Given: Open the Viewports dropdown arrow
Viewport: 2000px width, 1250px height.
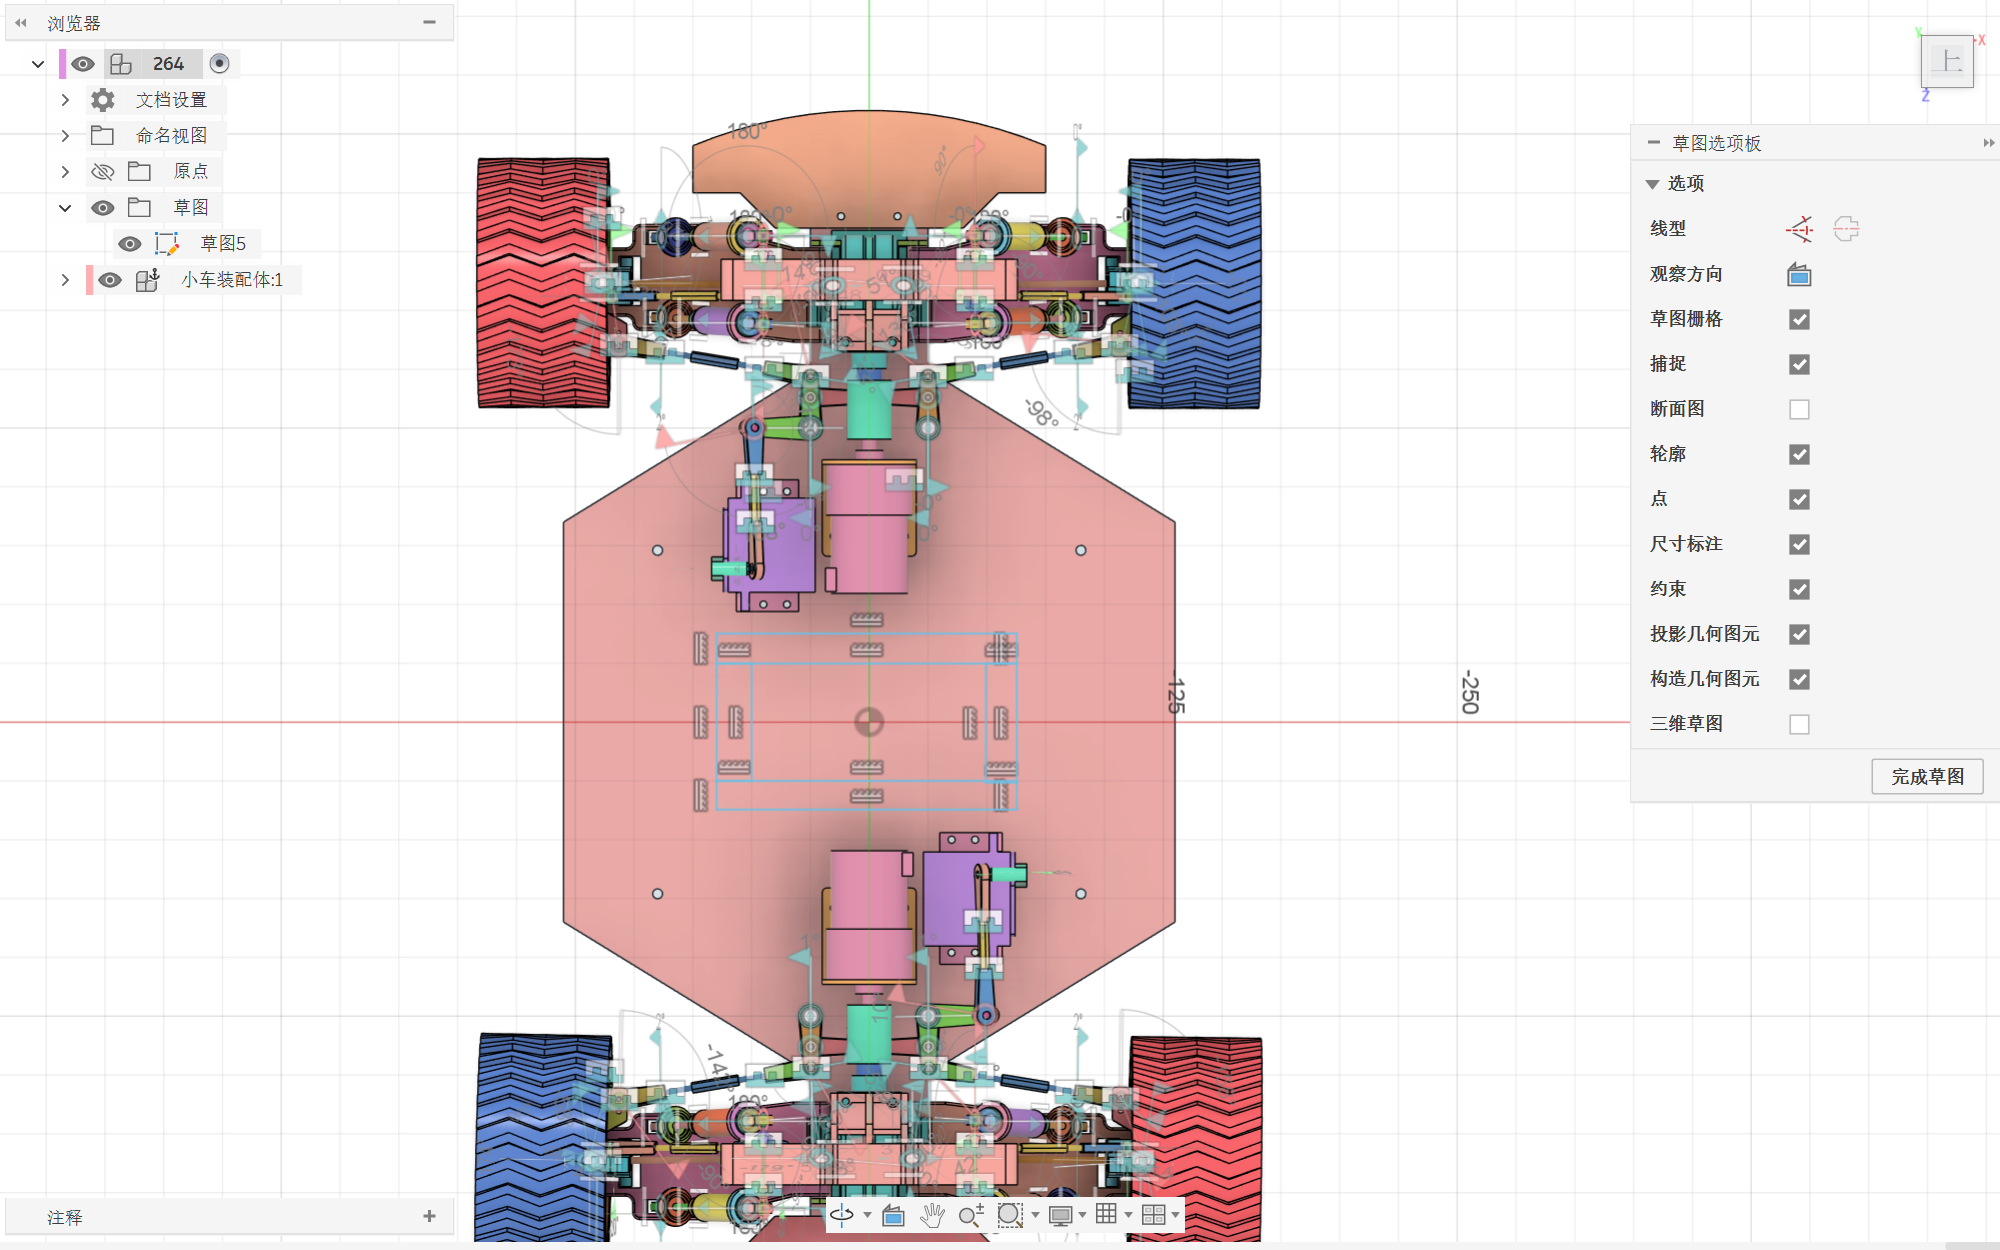Looking at the screenshot, I should pyautogui.click(x=1175, y=1216).
